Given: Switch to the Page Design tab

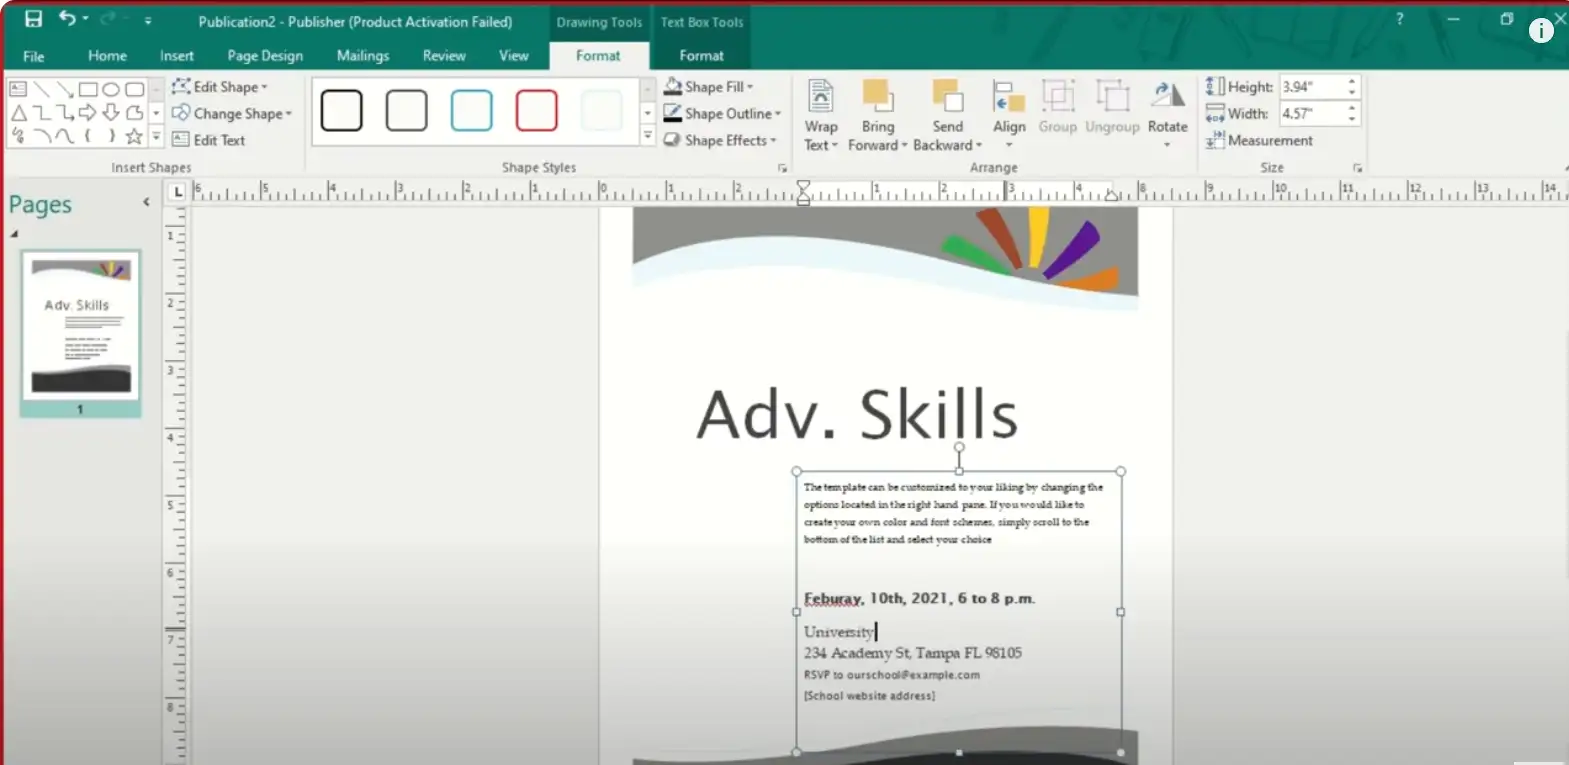Looking at the screenshot, I should point(265,56).
